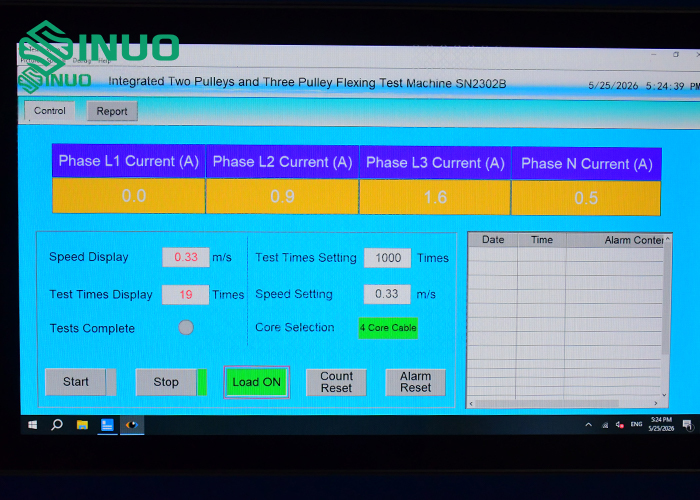Open the notification center icon
The width and height of the screenshot is (700, 500).
688,425
